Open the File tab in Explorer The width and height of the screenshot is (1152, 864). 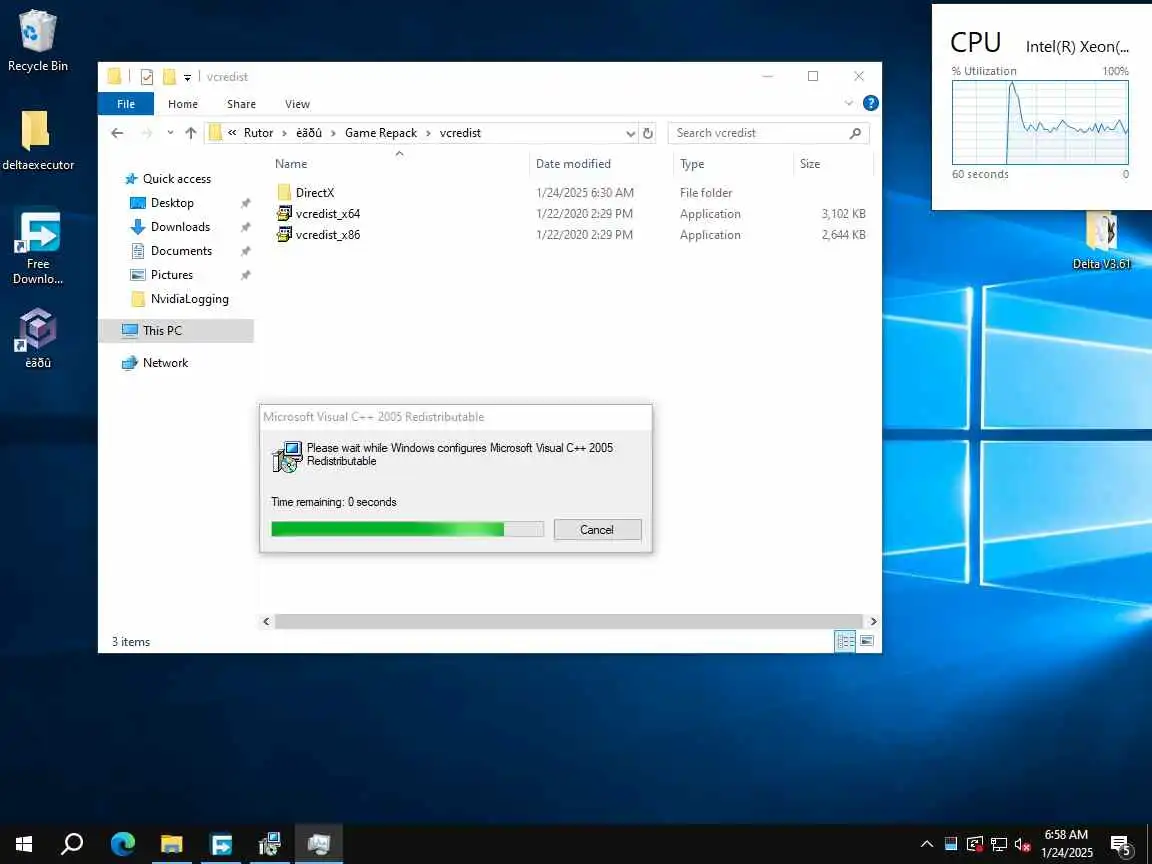point(126,104)
